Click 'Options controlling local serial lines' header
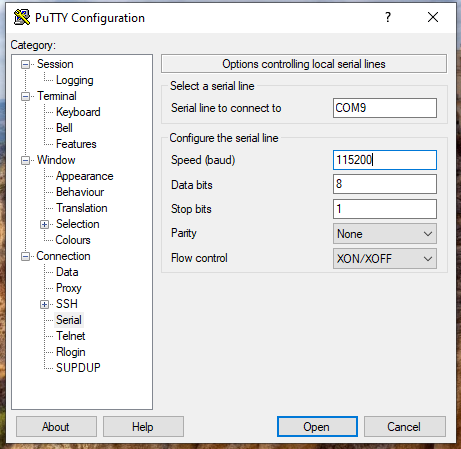The height and width of the screenshot is (449, 461). 304,64
